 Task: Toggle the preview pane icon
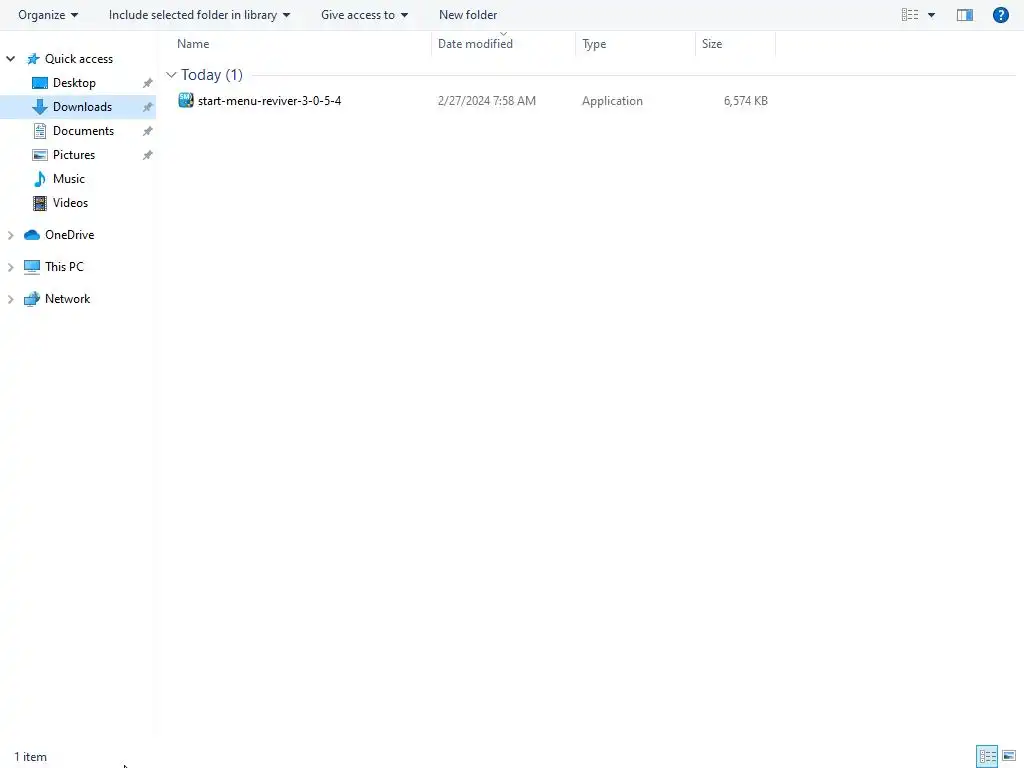965,14
